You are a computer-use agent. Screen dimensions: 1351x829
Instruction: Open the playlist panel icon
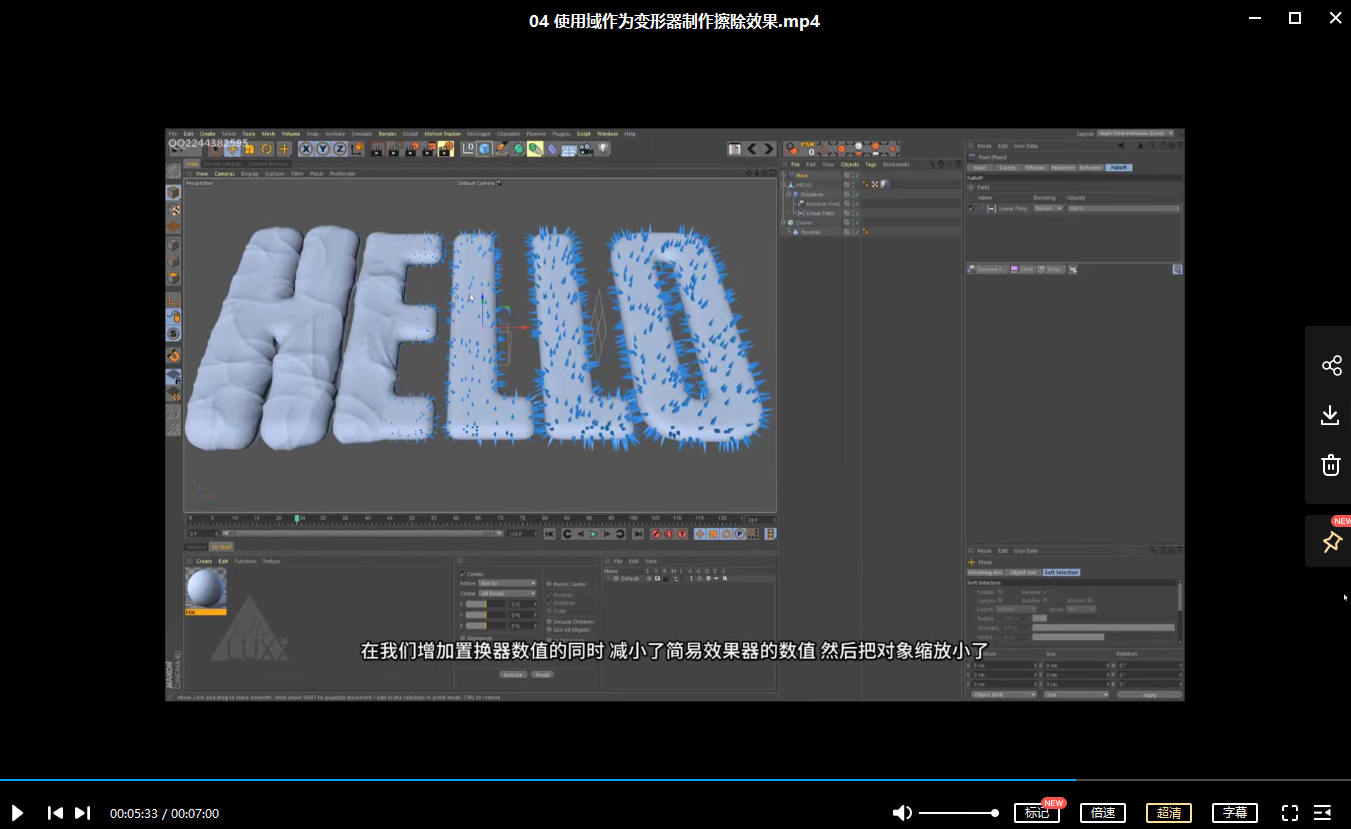1322,813
